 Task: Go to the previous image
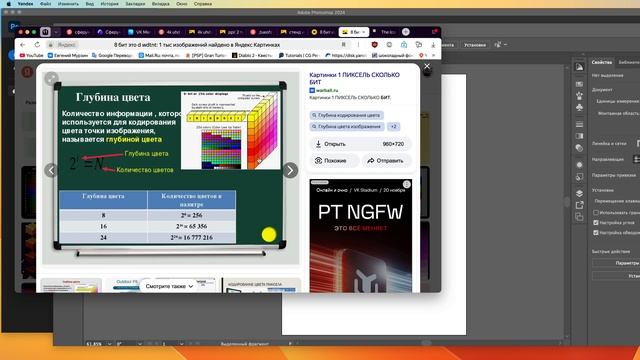51,170
